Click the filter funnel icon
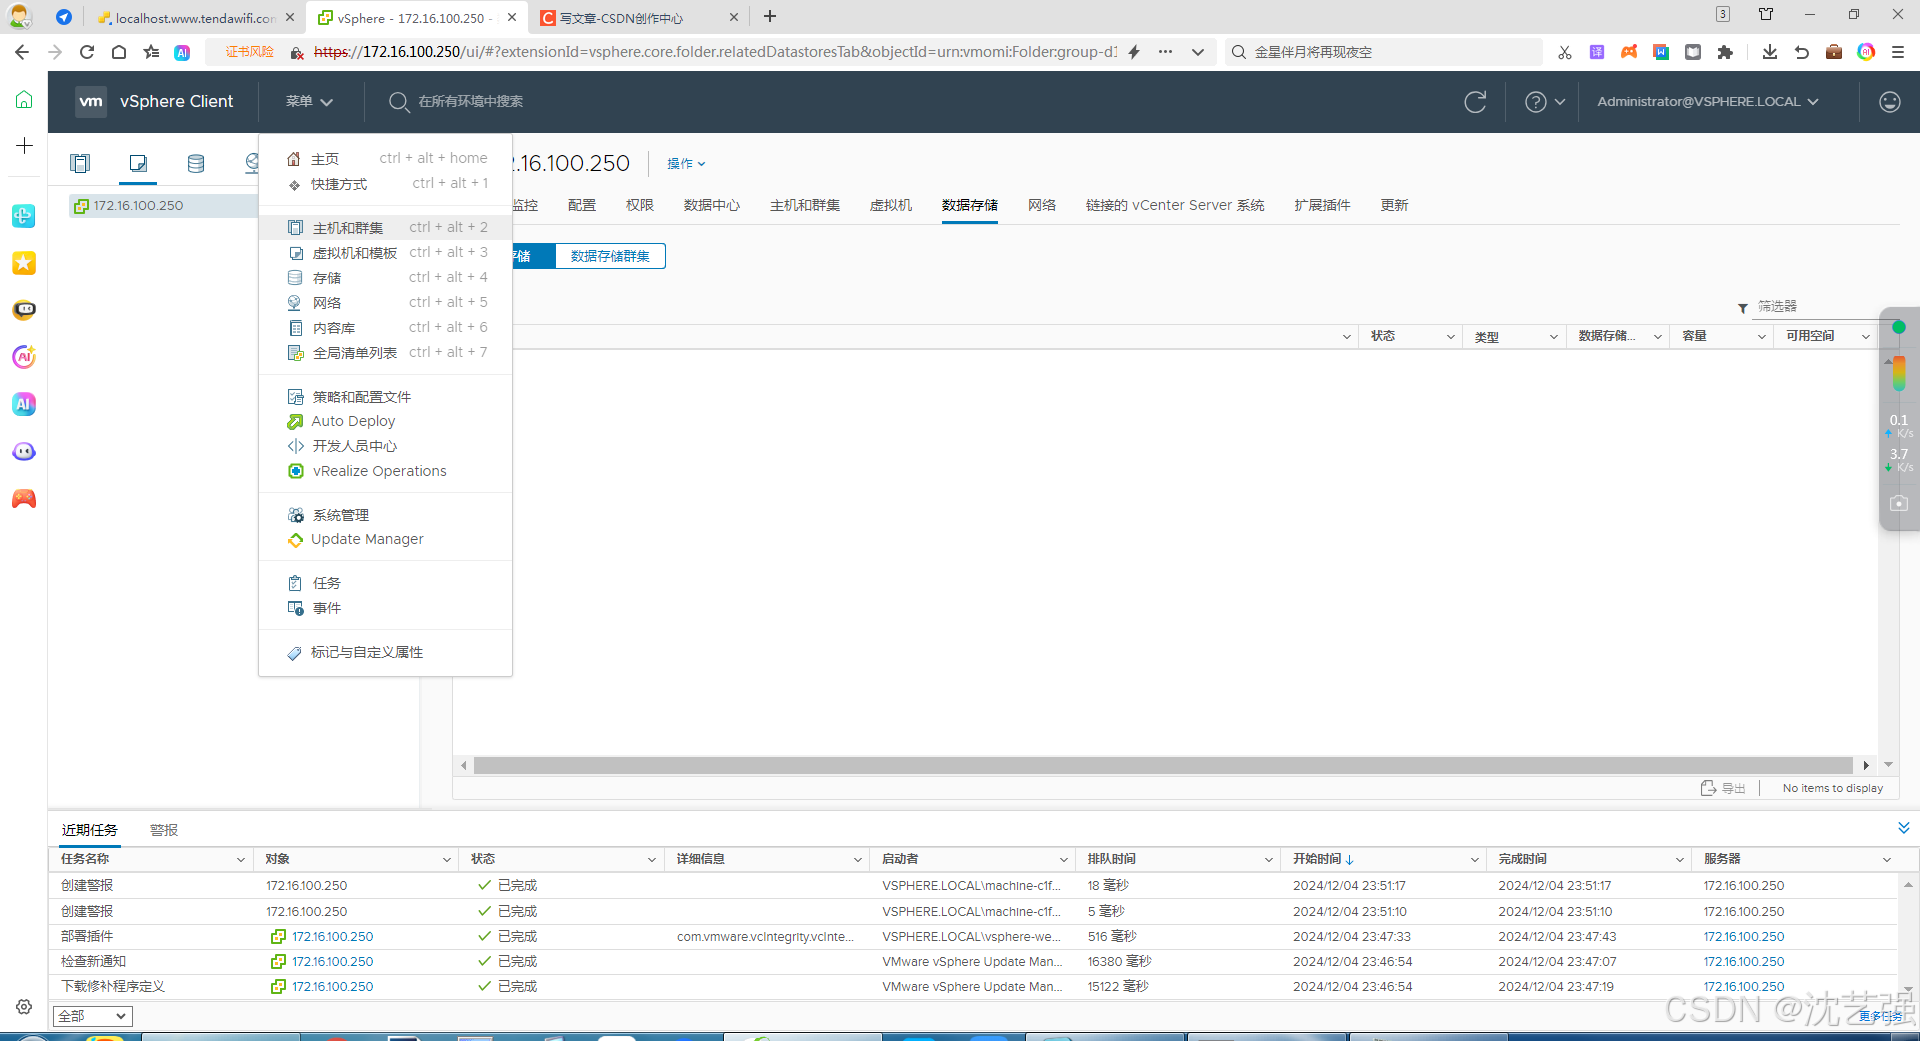Screen dimensions: 1920x1041 pos(1743,307)
